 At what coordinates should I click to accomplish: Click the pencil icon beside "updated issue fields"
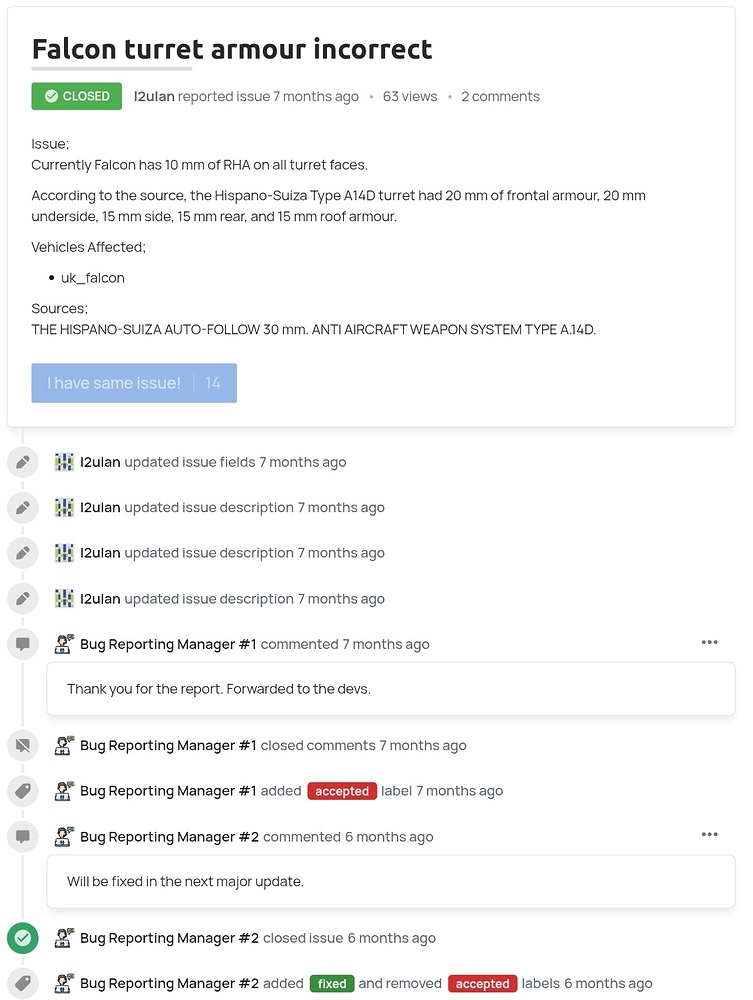click(x=22, y=462)
